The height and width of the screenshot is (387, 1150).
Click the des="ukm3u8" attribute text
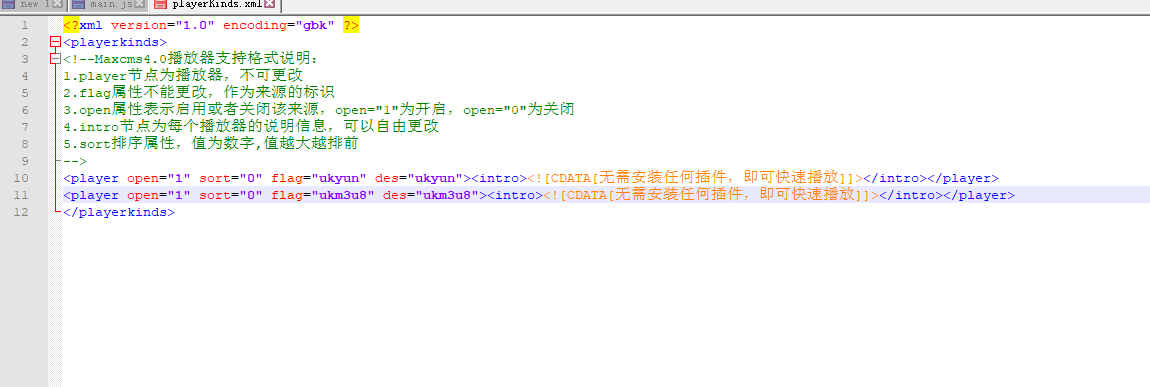click(431, 195)
